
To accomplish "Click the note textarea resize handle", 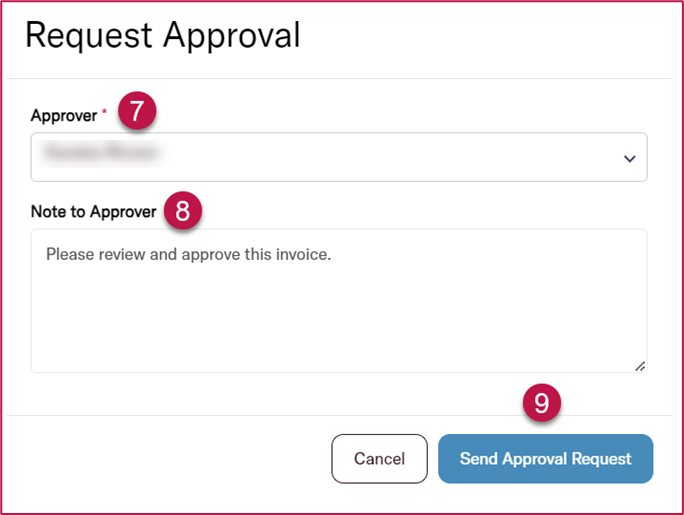I will (640, 366).
